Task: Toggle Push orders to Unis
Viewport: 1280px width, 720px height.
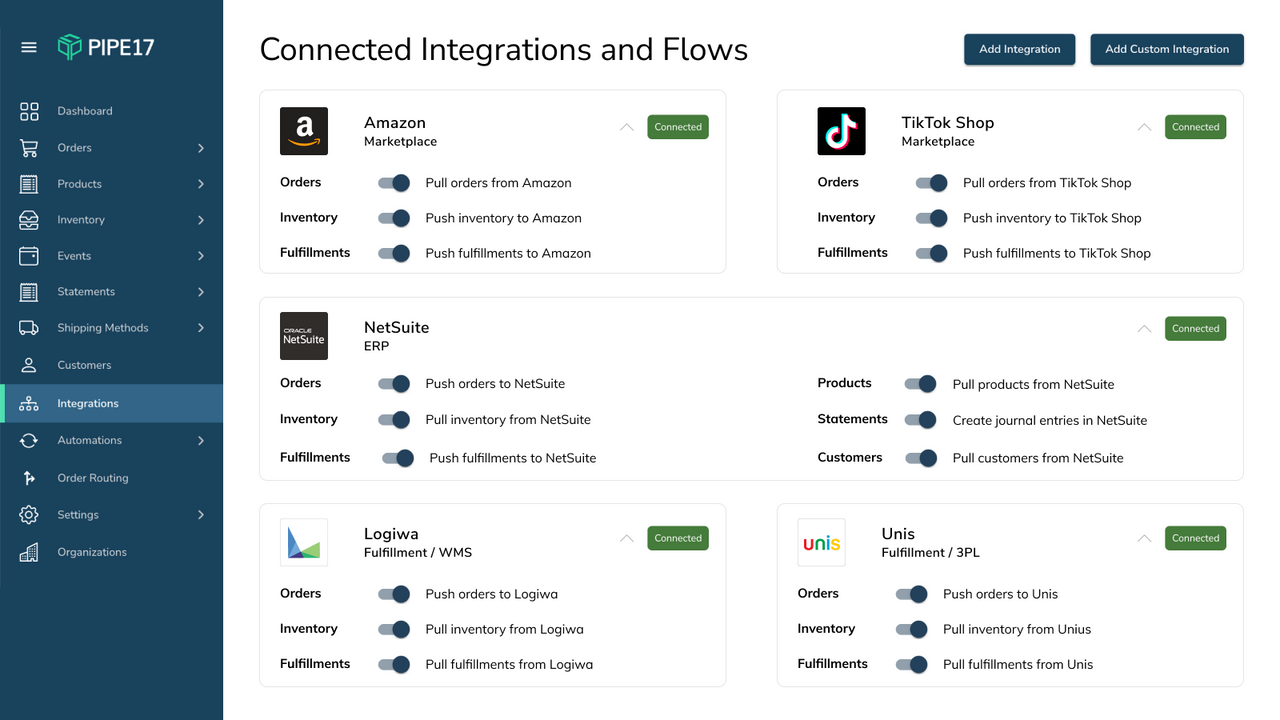Action: click(x=912, y=594)
